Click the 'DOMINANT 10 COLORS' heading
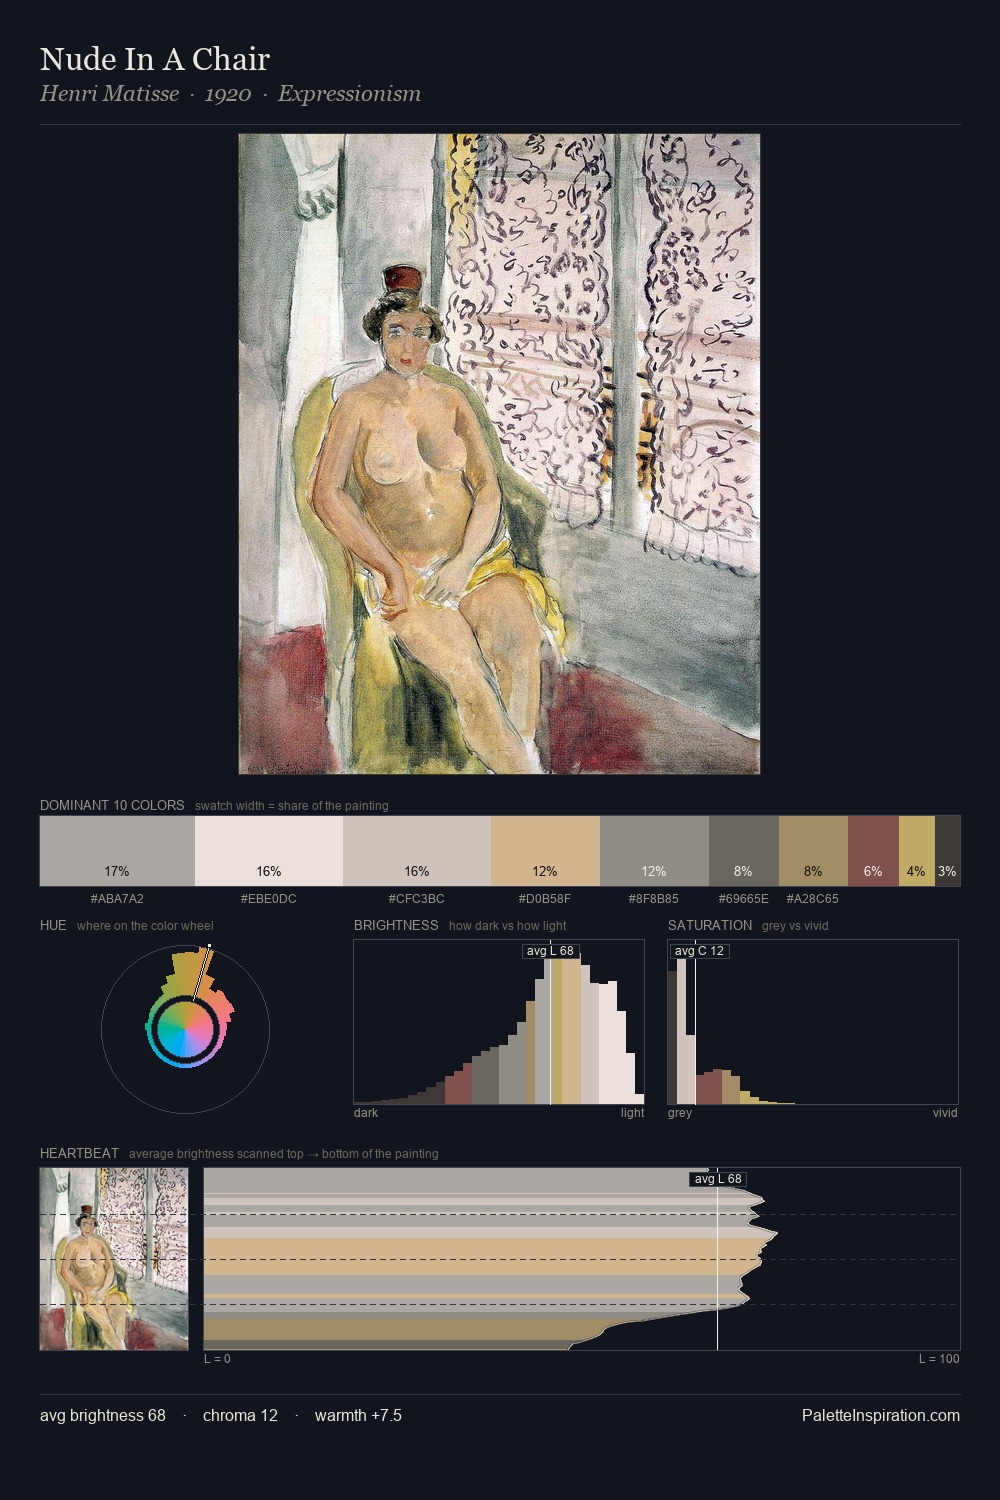1000x1500 pixels. point(112,805)
